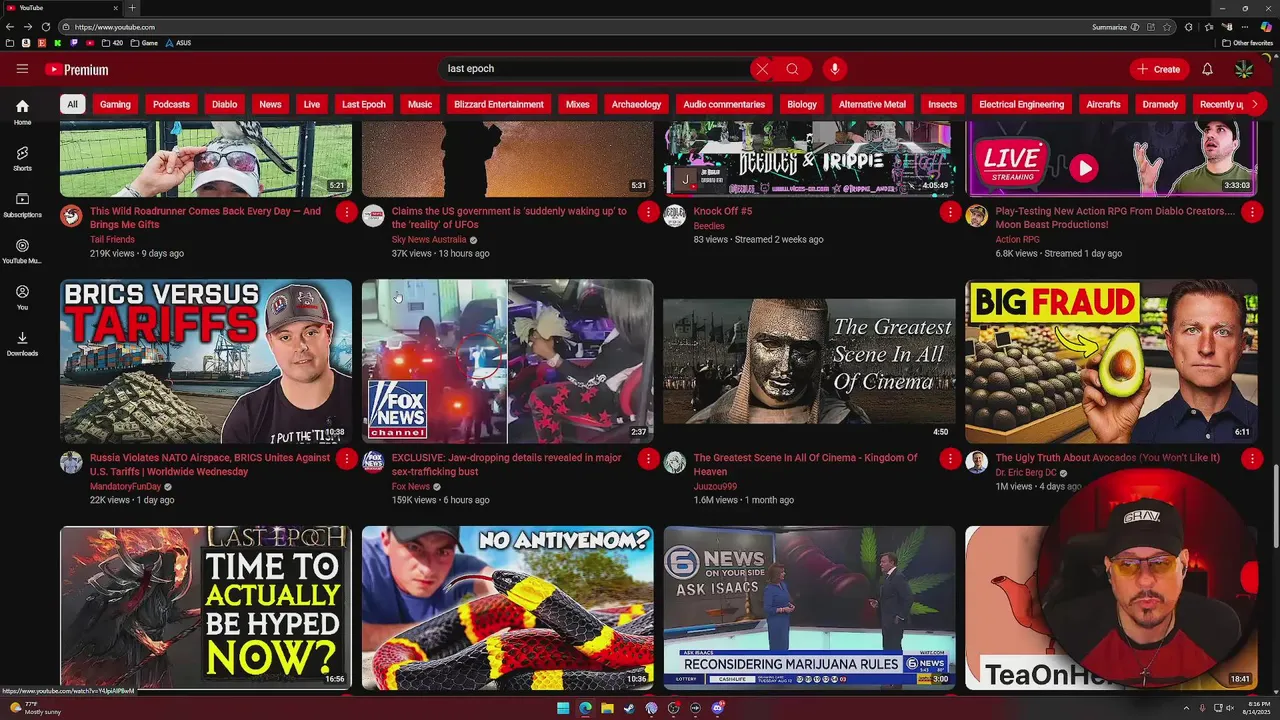
Task: Open the Juuzou999 channel link
Action: click(x=715, y=487)
